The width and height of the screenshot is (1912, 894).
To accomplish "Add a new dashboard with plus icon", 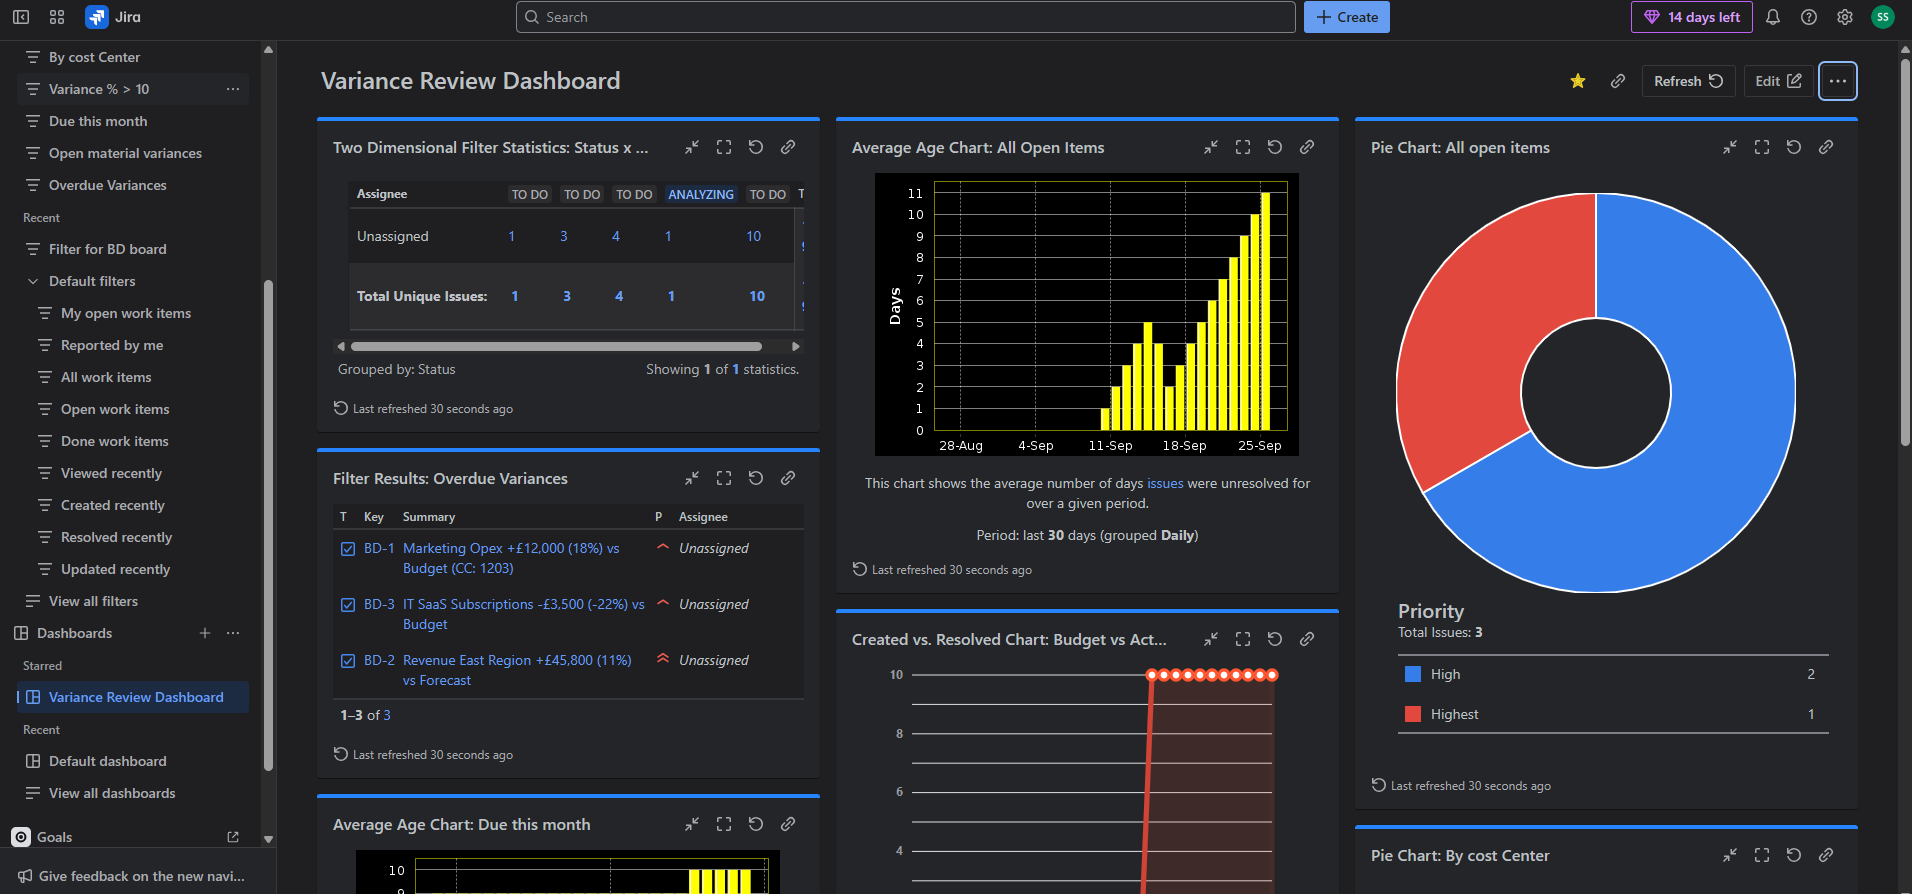I will pyautogui.click(x=205, y=633).
